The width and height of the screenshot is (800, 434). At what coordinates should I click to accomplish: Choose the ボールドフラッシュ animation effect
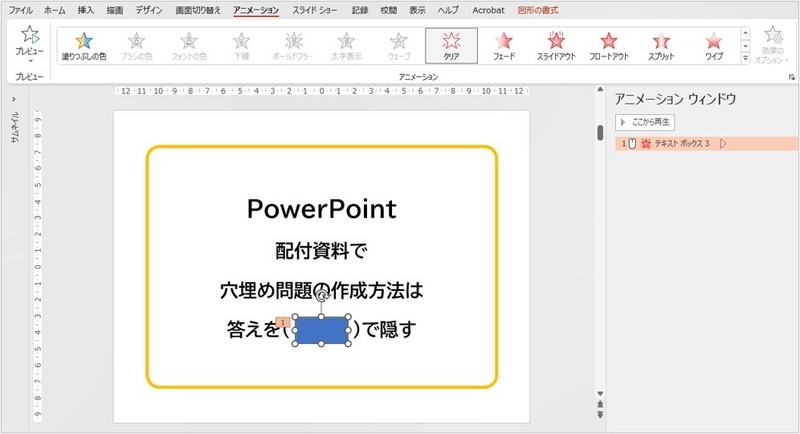point(294,46)
